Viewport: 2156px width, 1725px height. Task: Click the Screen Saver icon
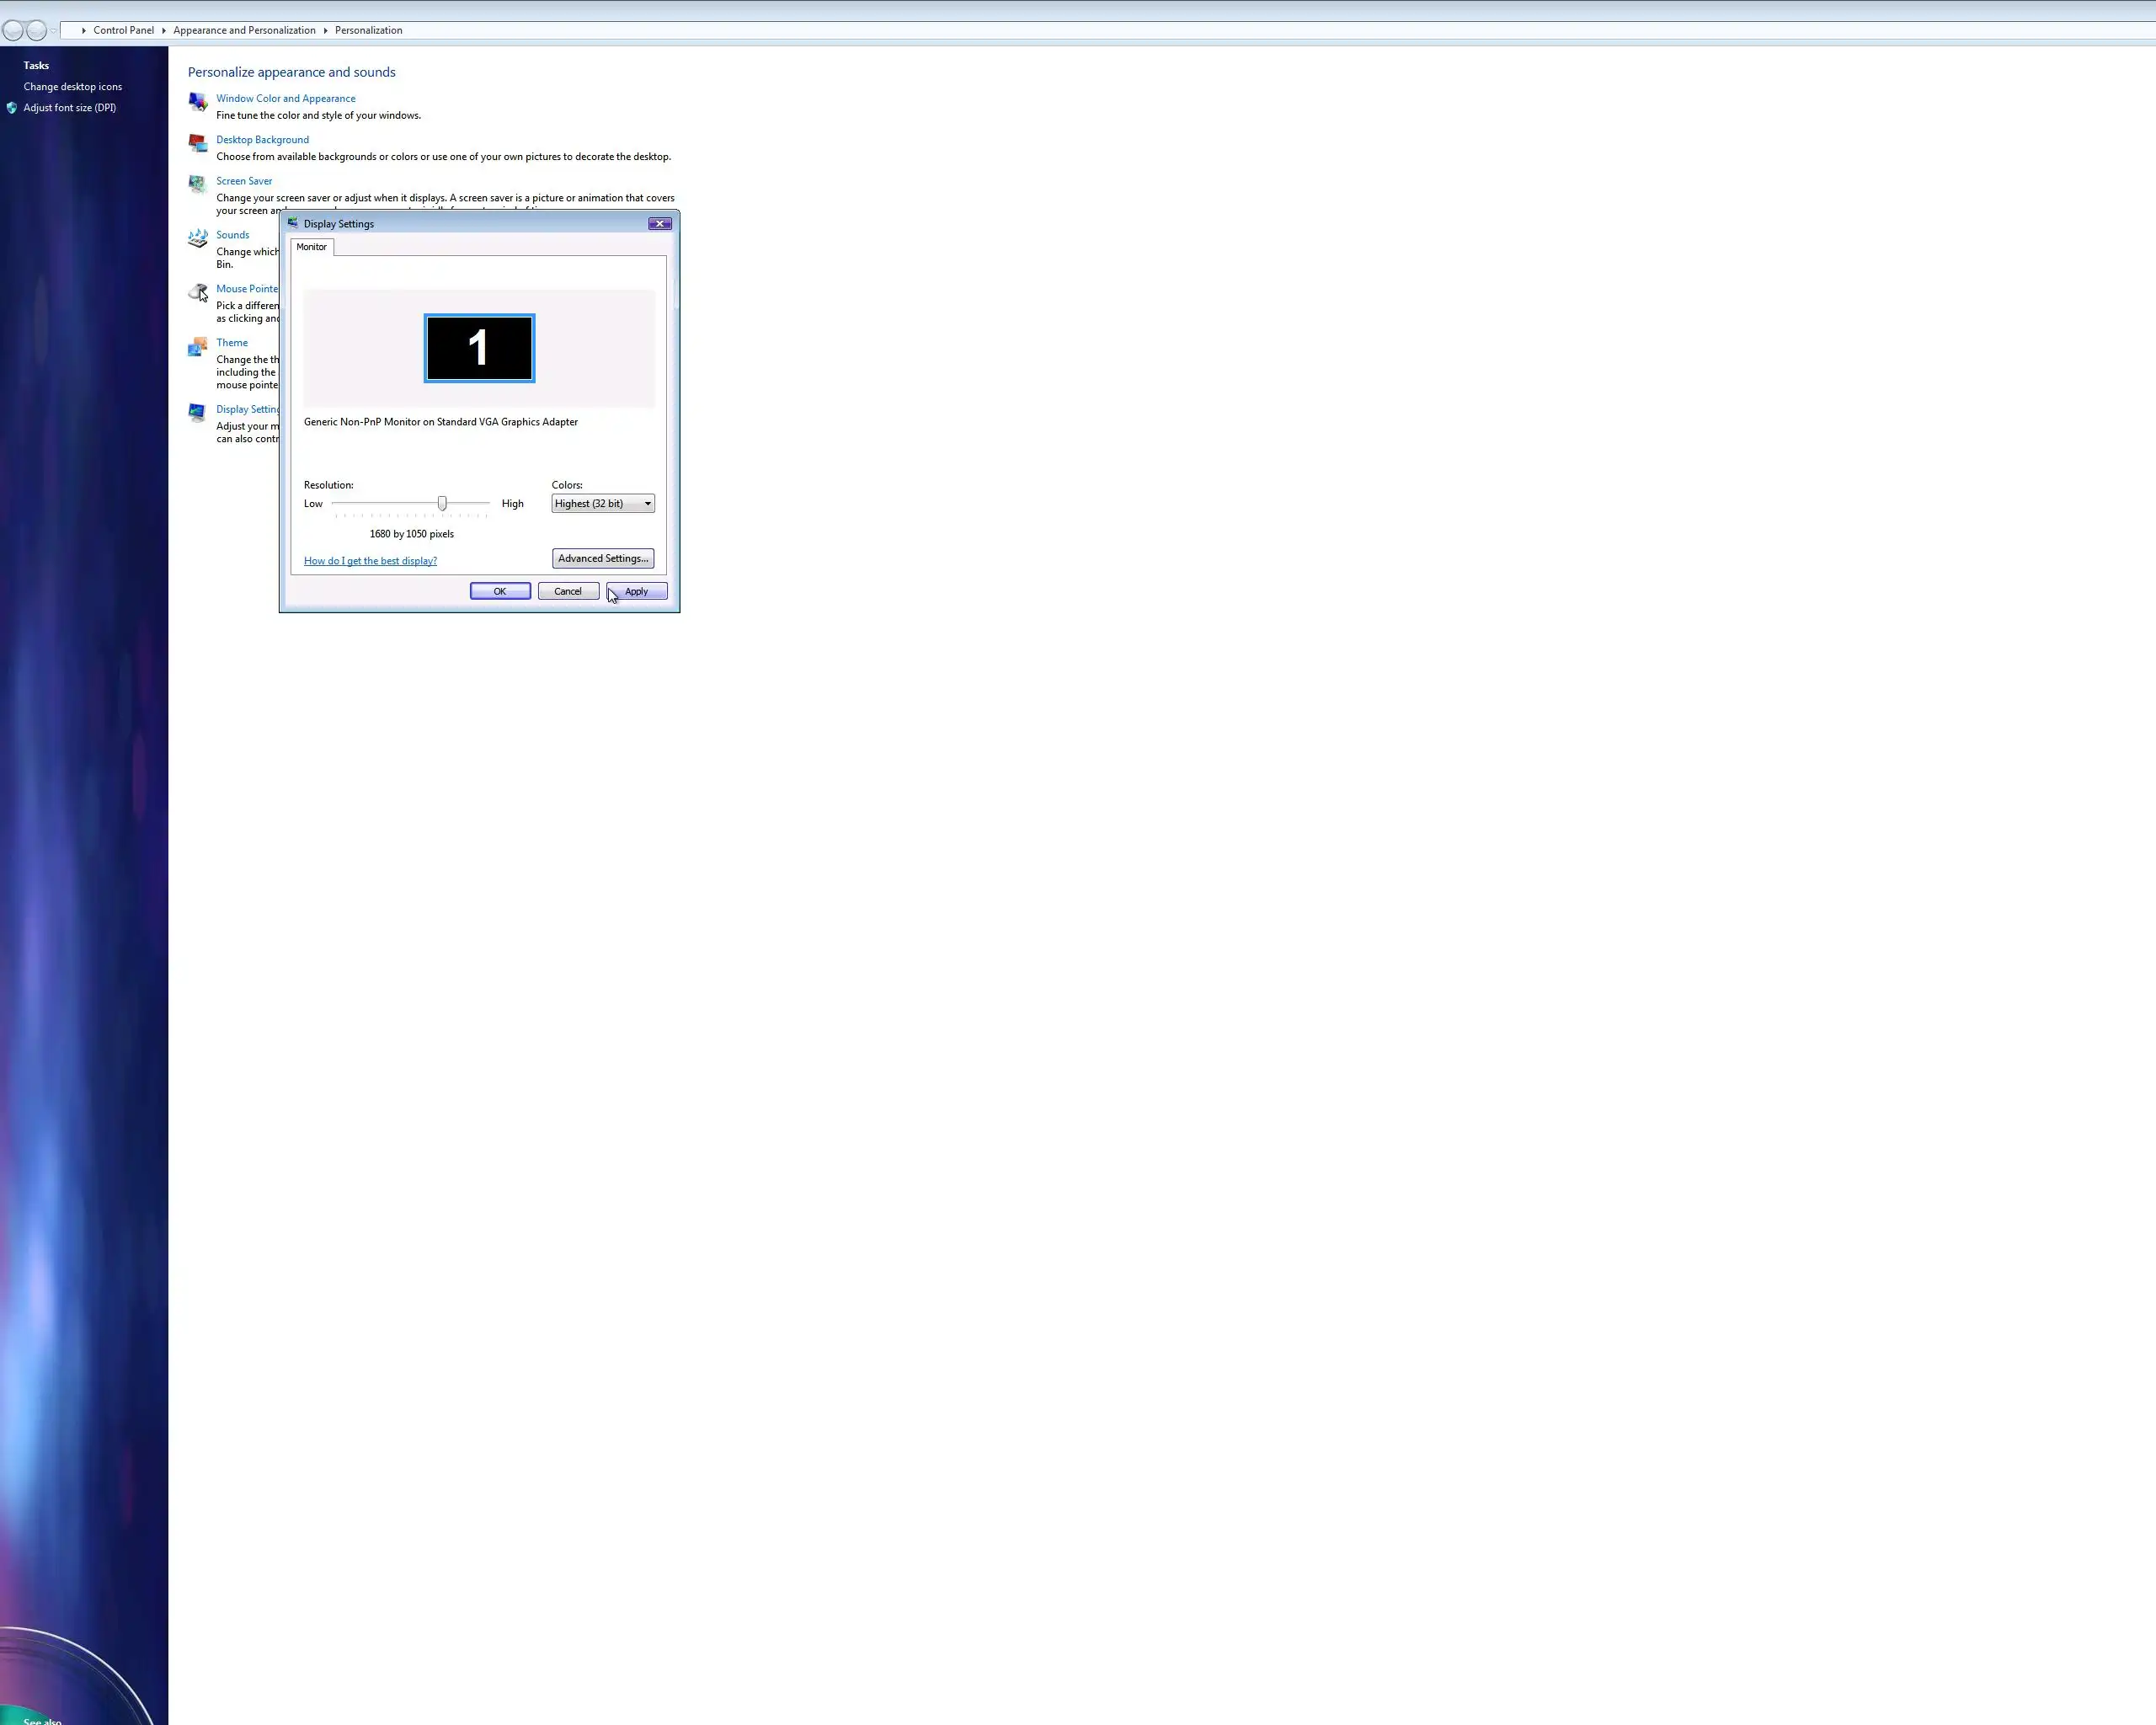click(x=198, y=184)
